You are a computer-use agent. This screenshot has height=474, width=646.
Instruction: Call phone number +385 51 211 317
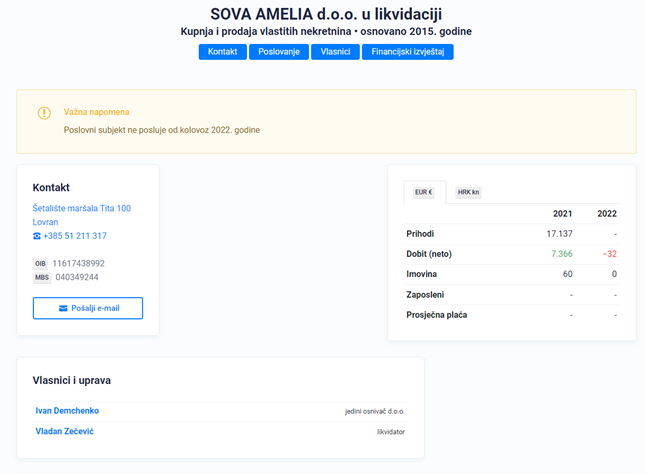[x=75, y=236]
